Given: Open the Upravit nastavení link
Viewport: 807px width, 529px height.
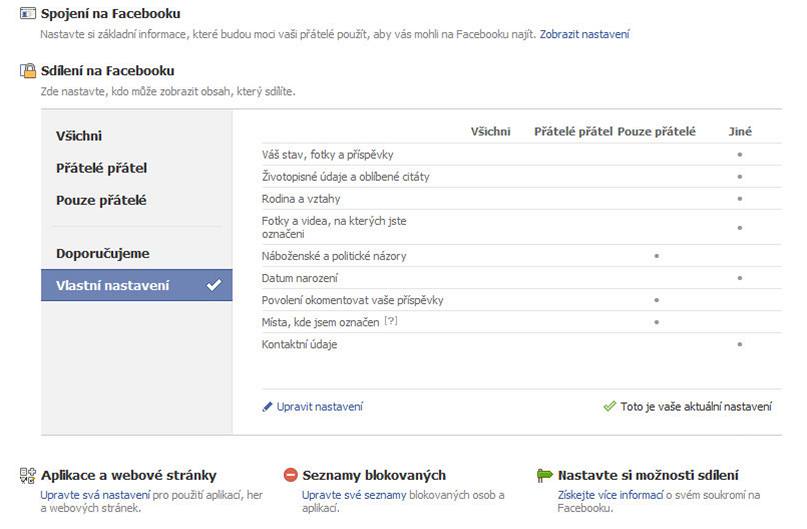Looking at the screenshot, I should [x=319, y=407].
